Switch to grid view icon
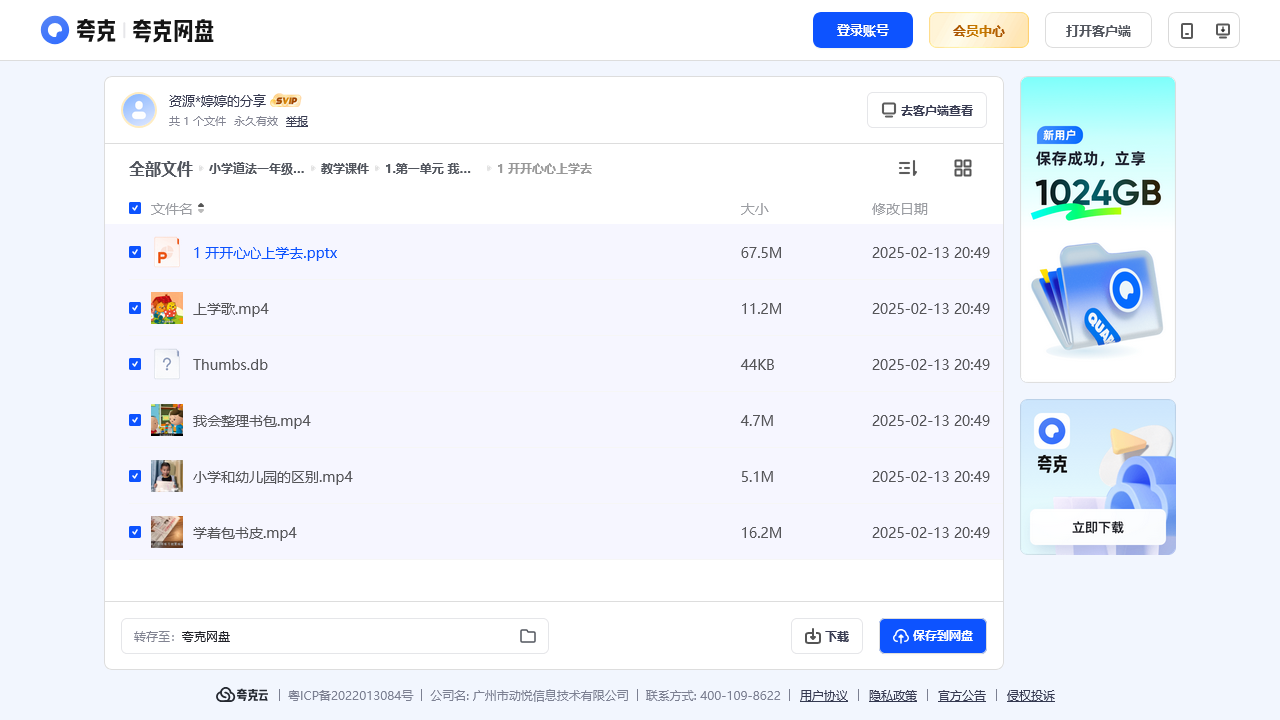Image resolution: width=1280 pixels, height=720 pixels. (963, 168)
